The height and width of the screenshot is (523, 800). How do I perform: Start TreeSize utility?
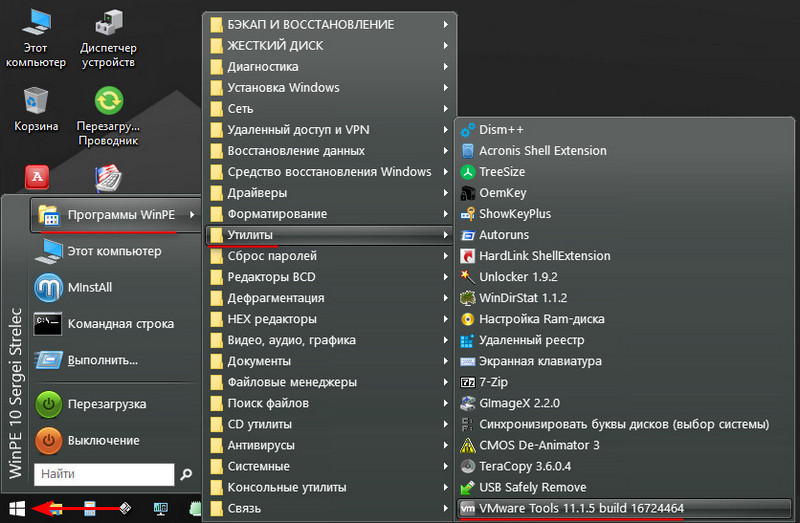(624, 171)
